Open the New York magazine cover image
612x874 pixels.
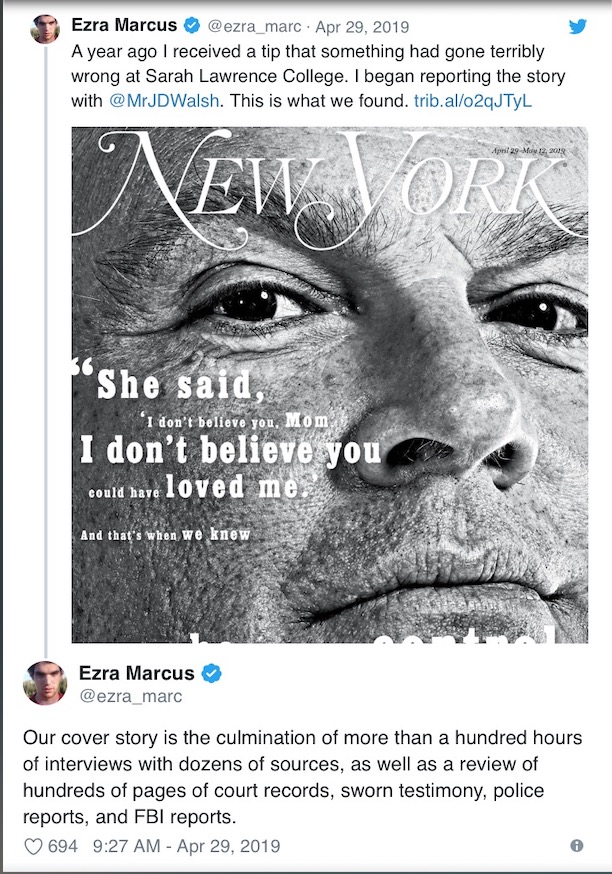point(329,385)
